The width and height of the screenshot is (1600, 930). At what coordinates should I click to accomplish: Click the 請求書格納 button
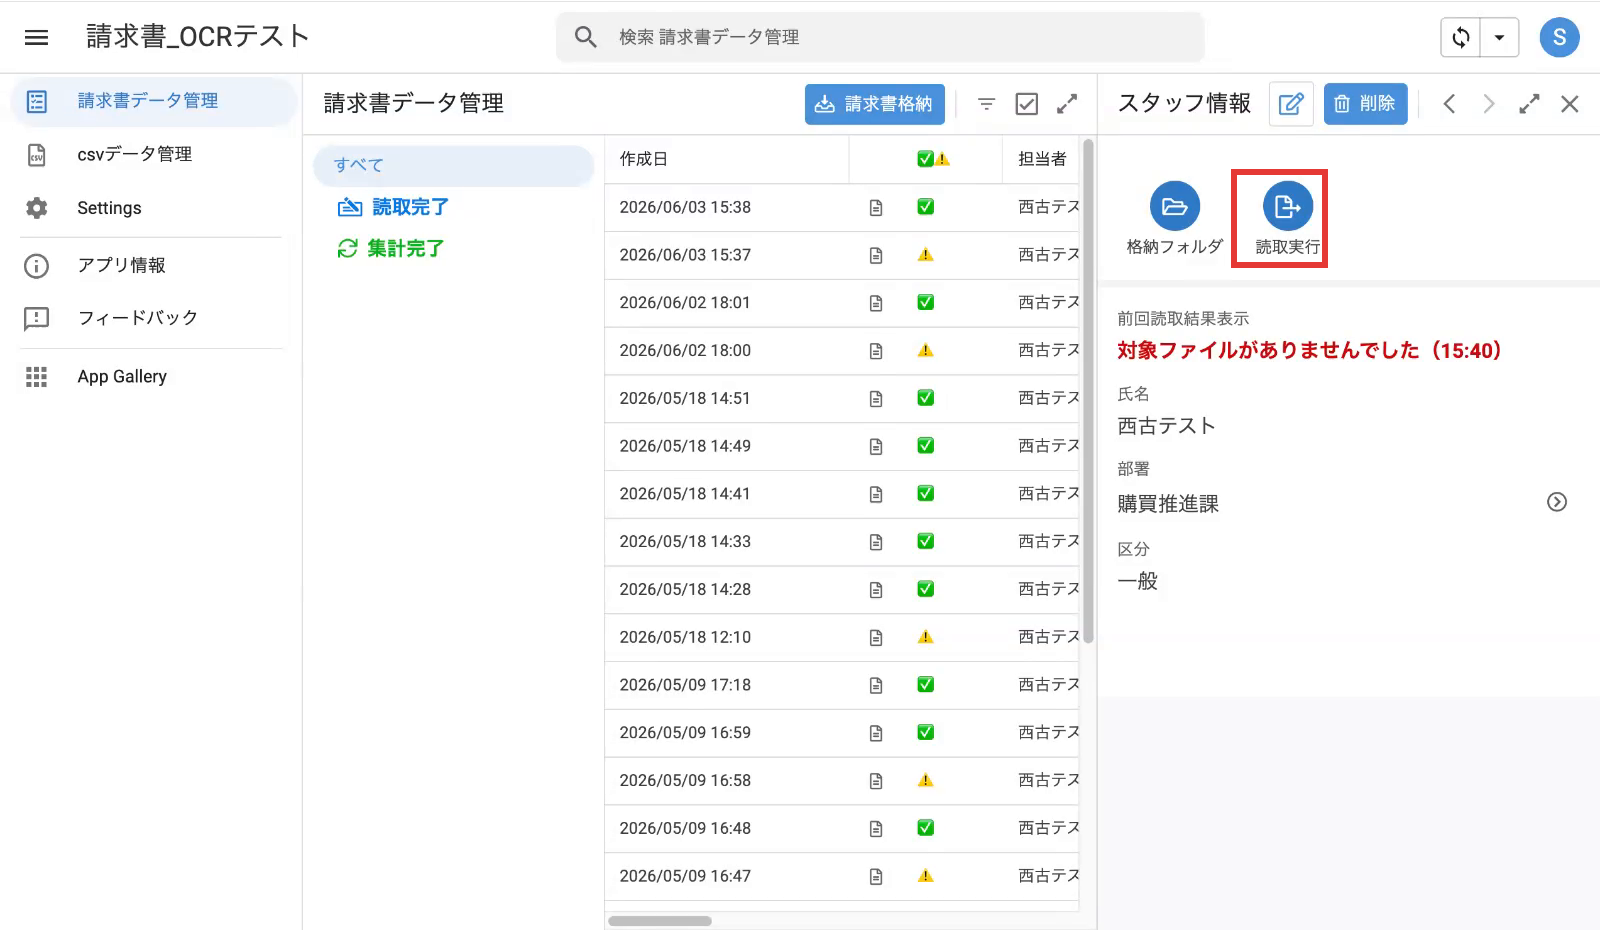874,104
